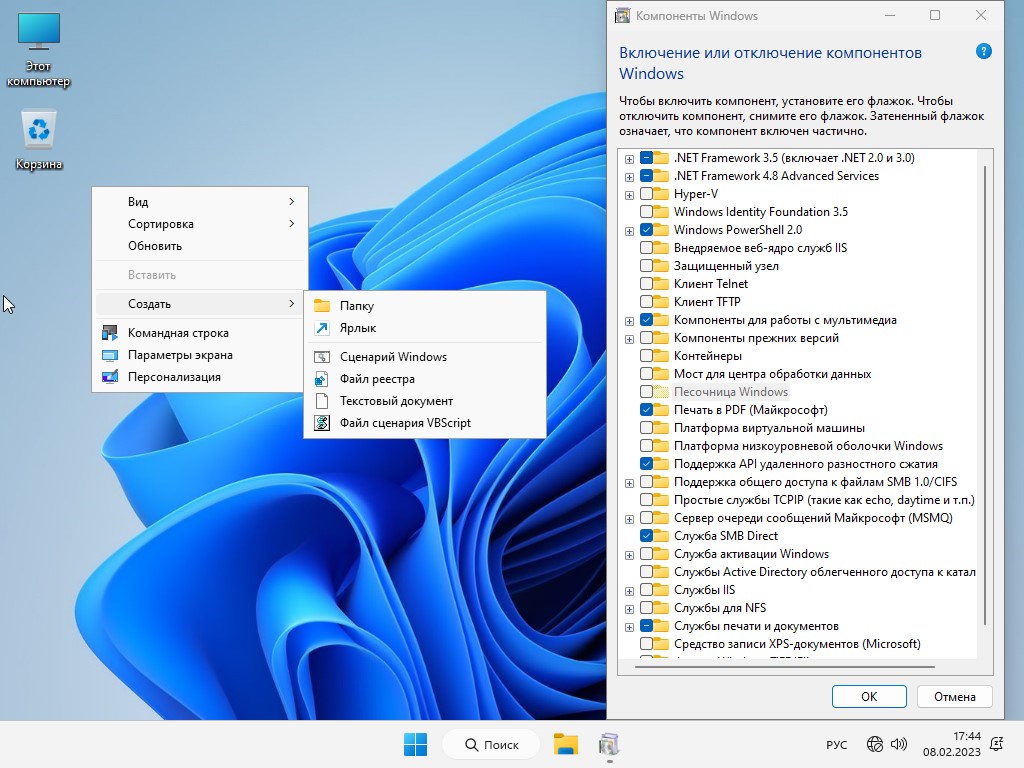Expand 'Службы печати и документов' node
1024x768 pixels.
[x=630, y=627]
